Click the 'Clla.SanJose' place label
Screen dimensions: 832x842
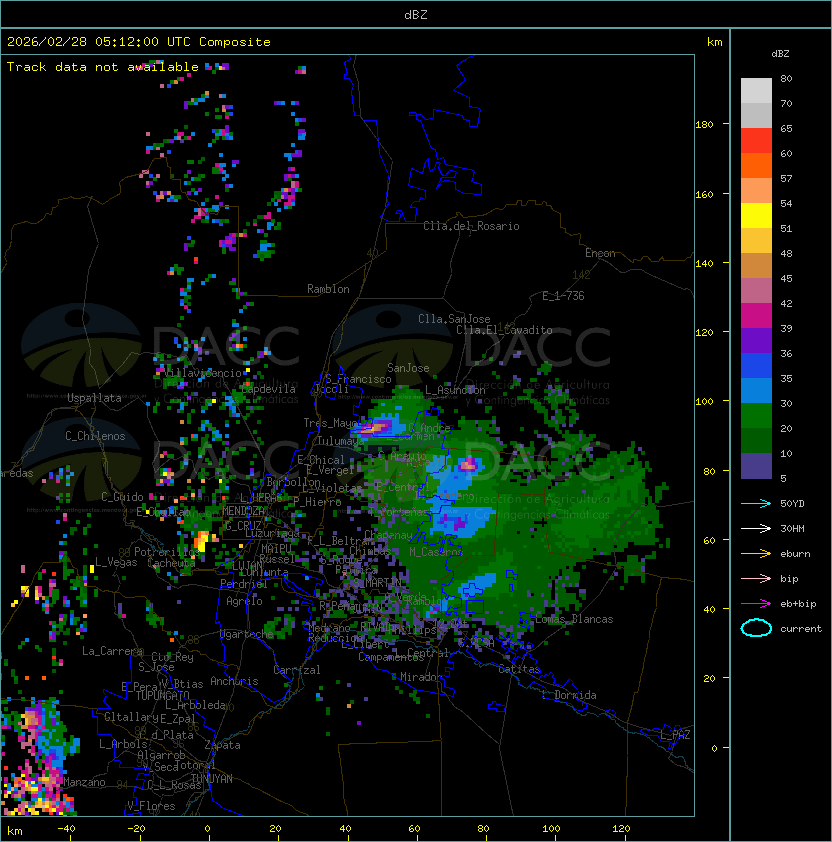[454, 319]
